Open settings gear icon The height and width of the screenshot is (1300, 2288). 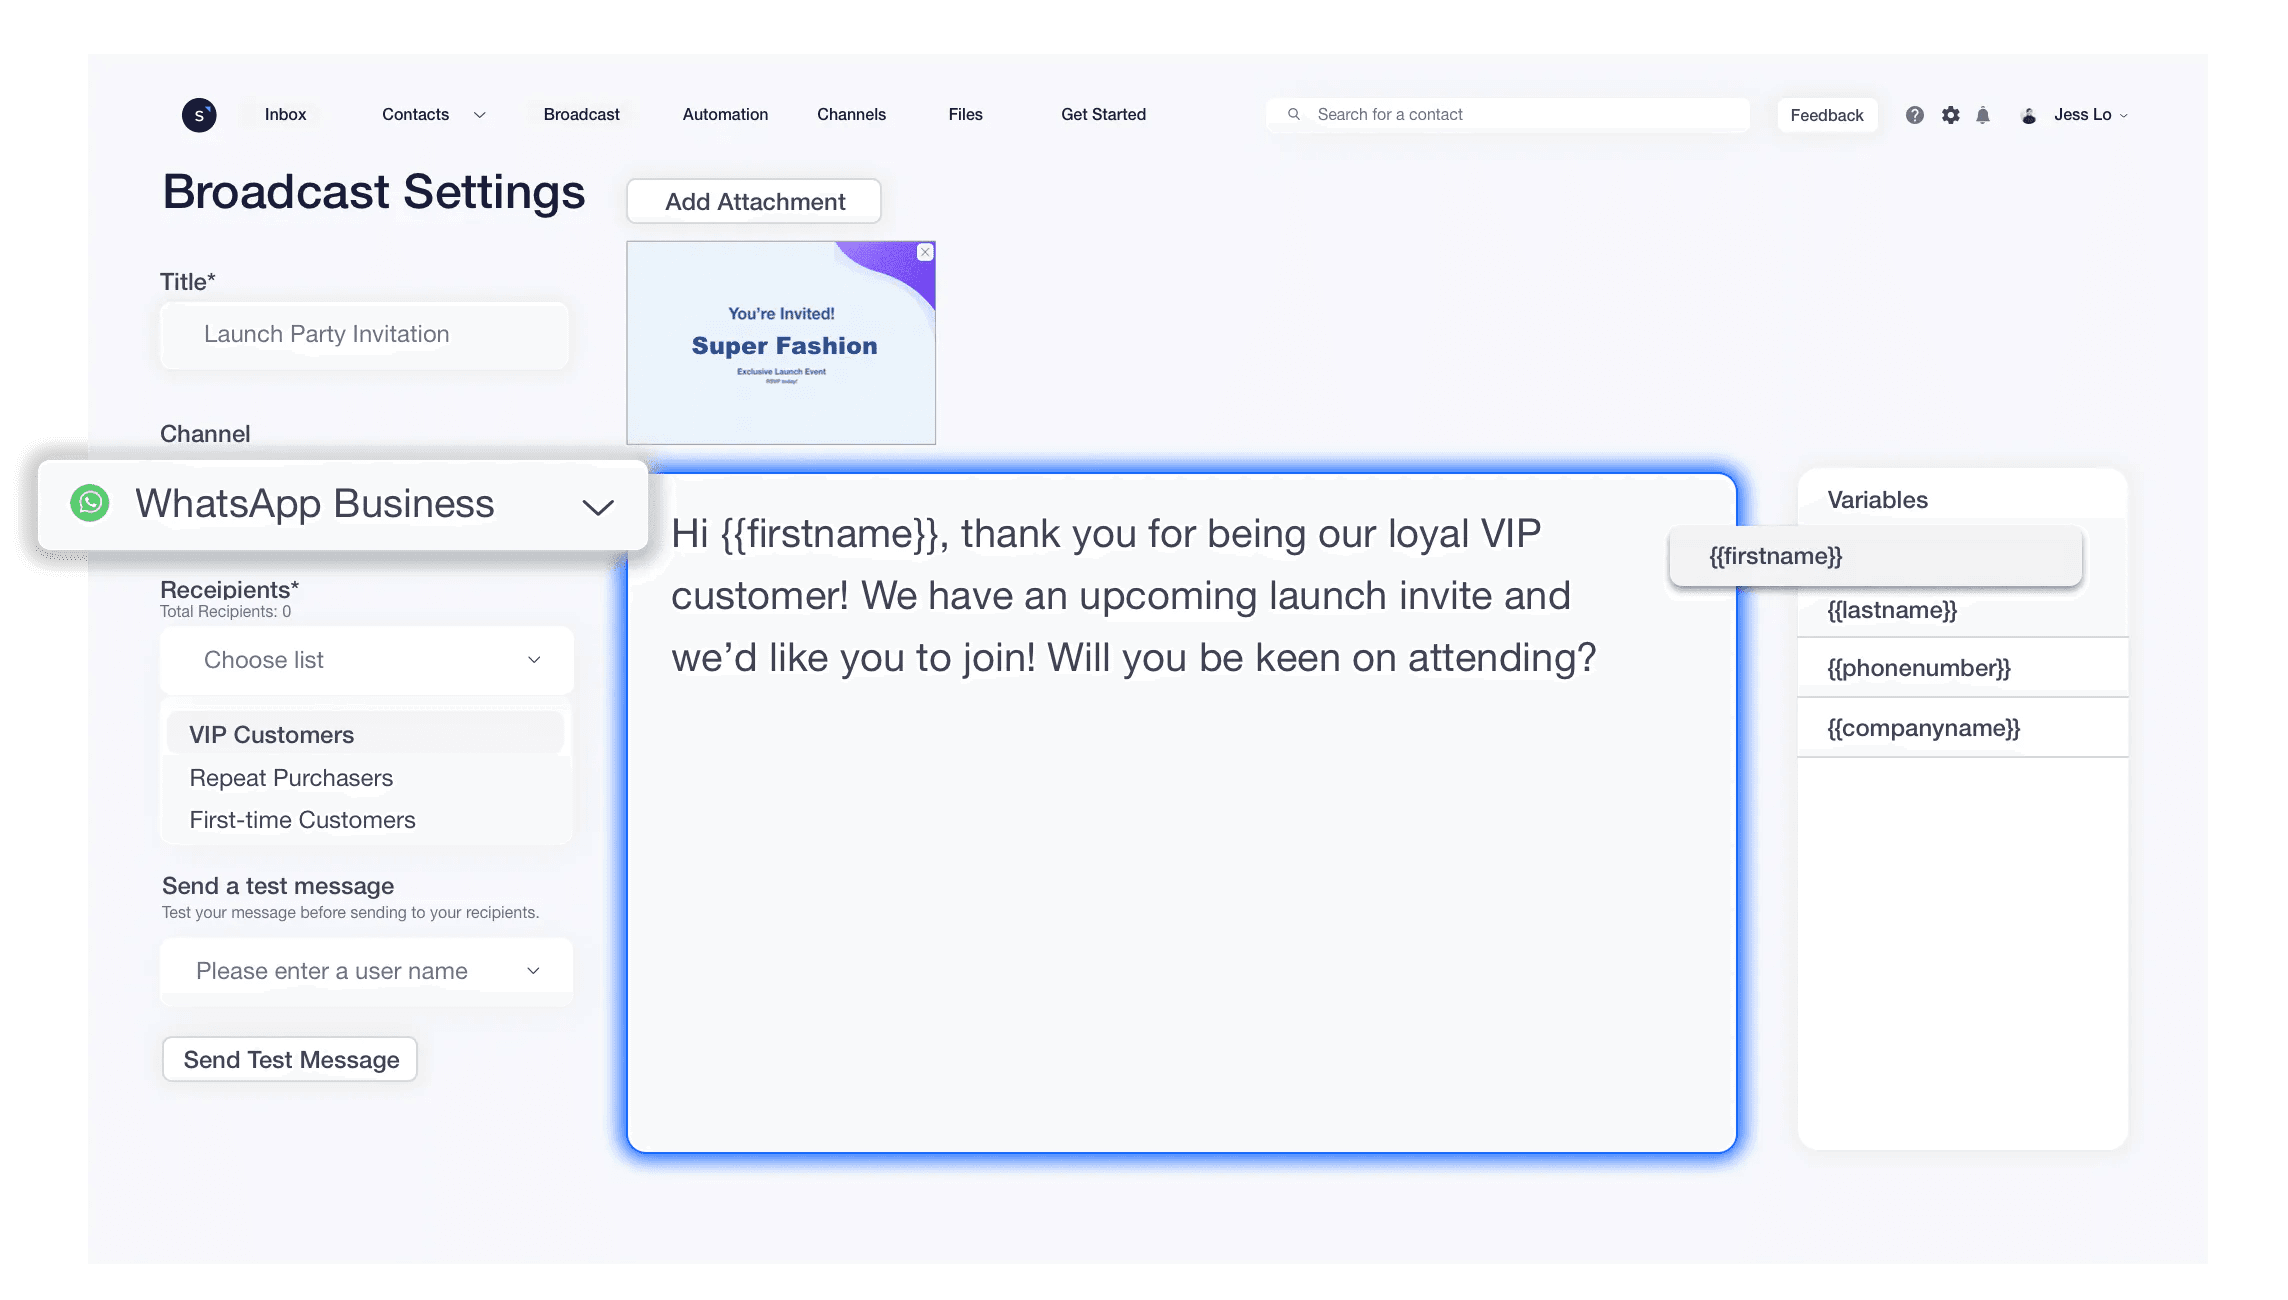pos(1950,115)
